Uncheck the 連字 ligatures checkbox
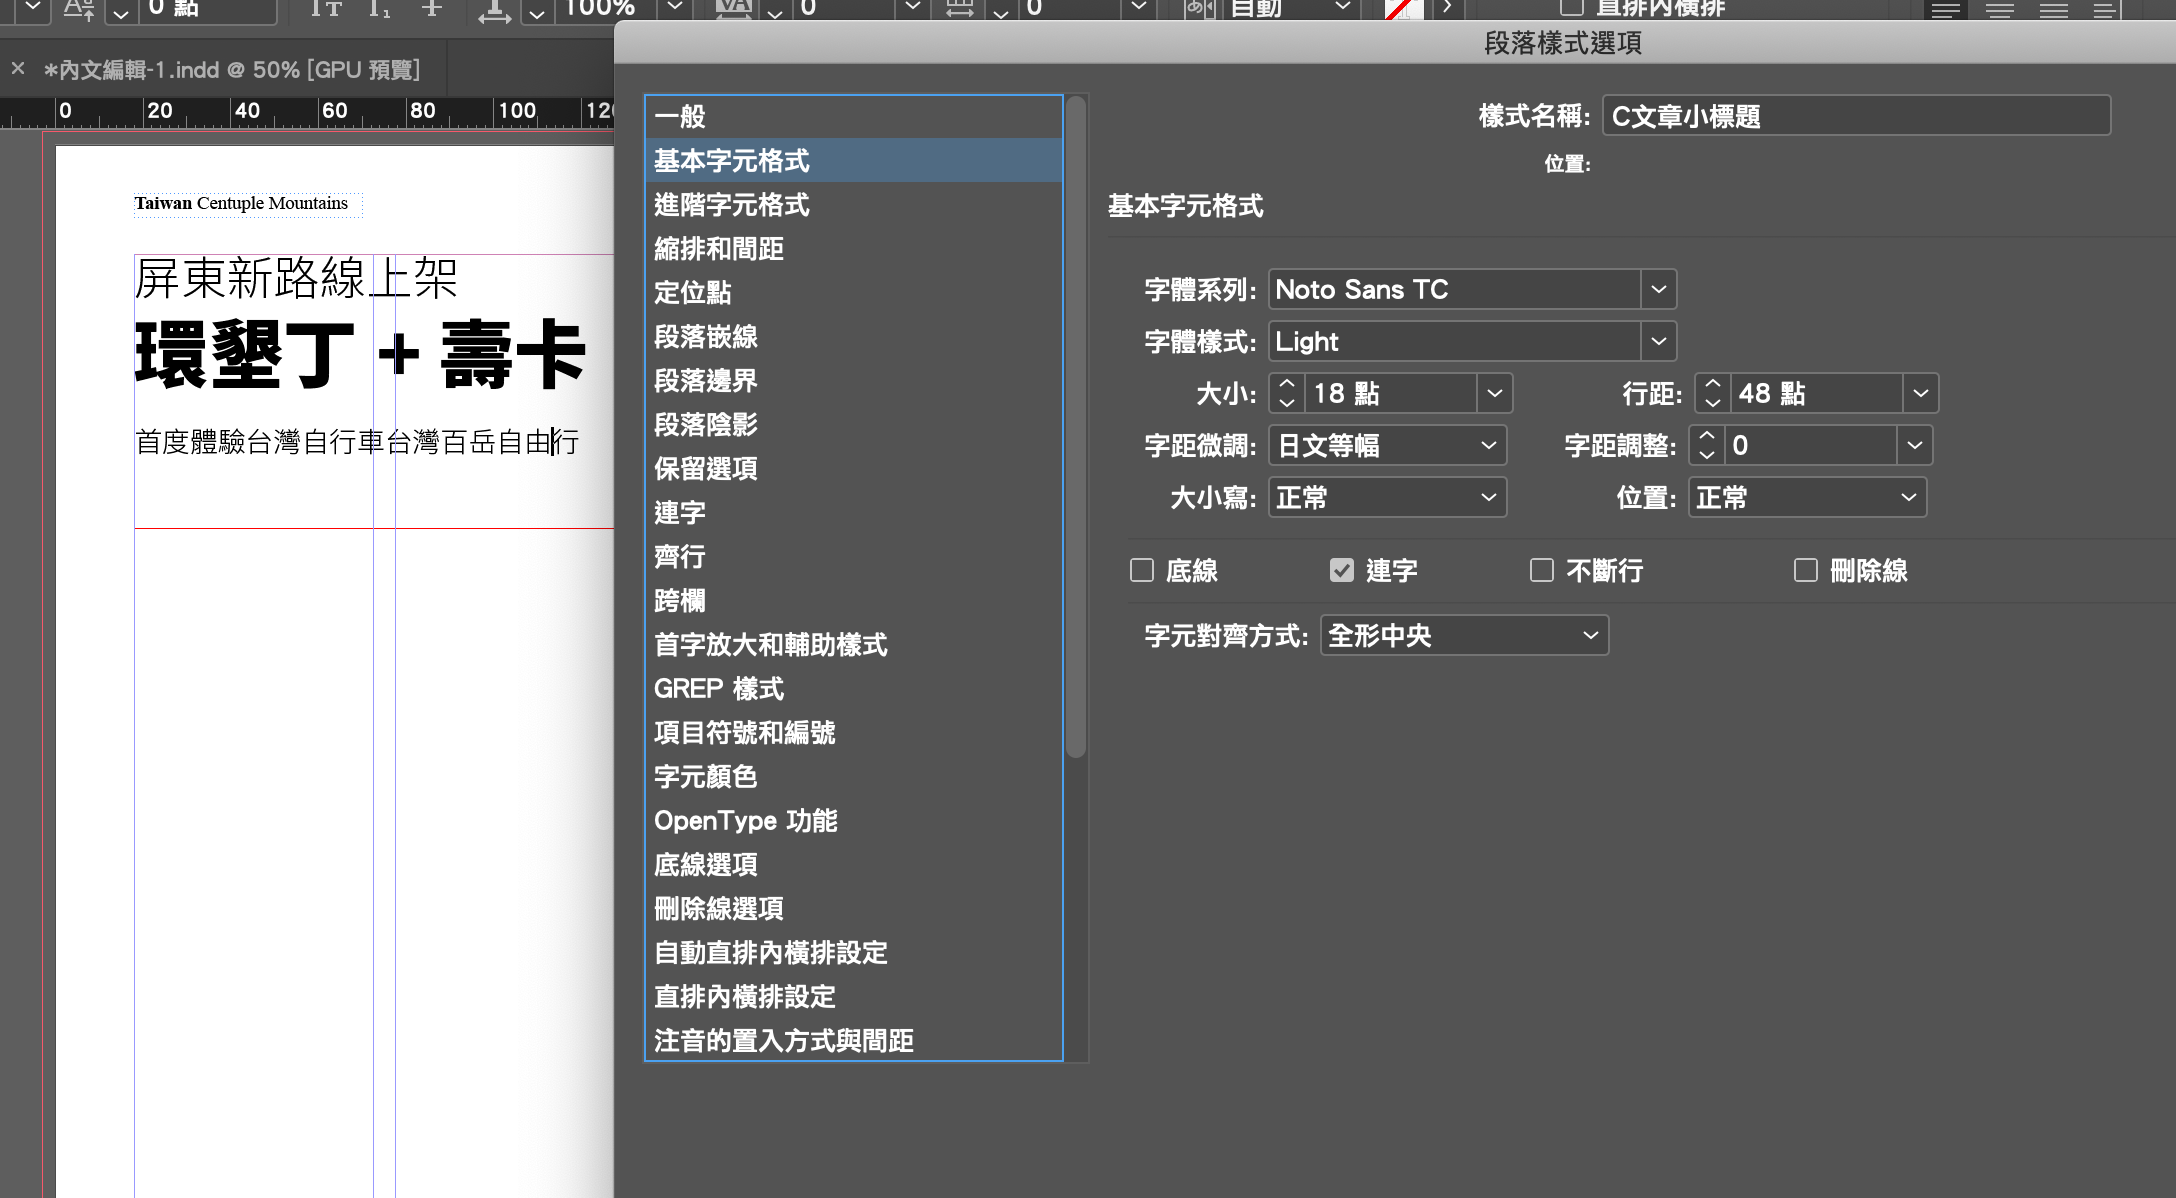2176x1198 pixels. 1342,570
